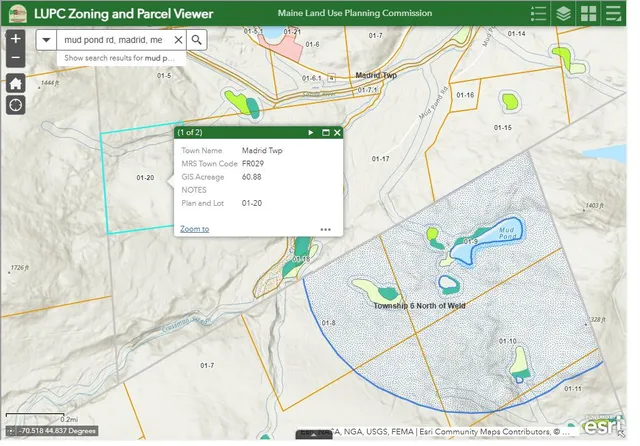Run the address search with magnifier button
The width and height of the screenshot is (640, 446).
197,40
